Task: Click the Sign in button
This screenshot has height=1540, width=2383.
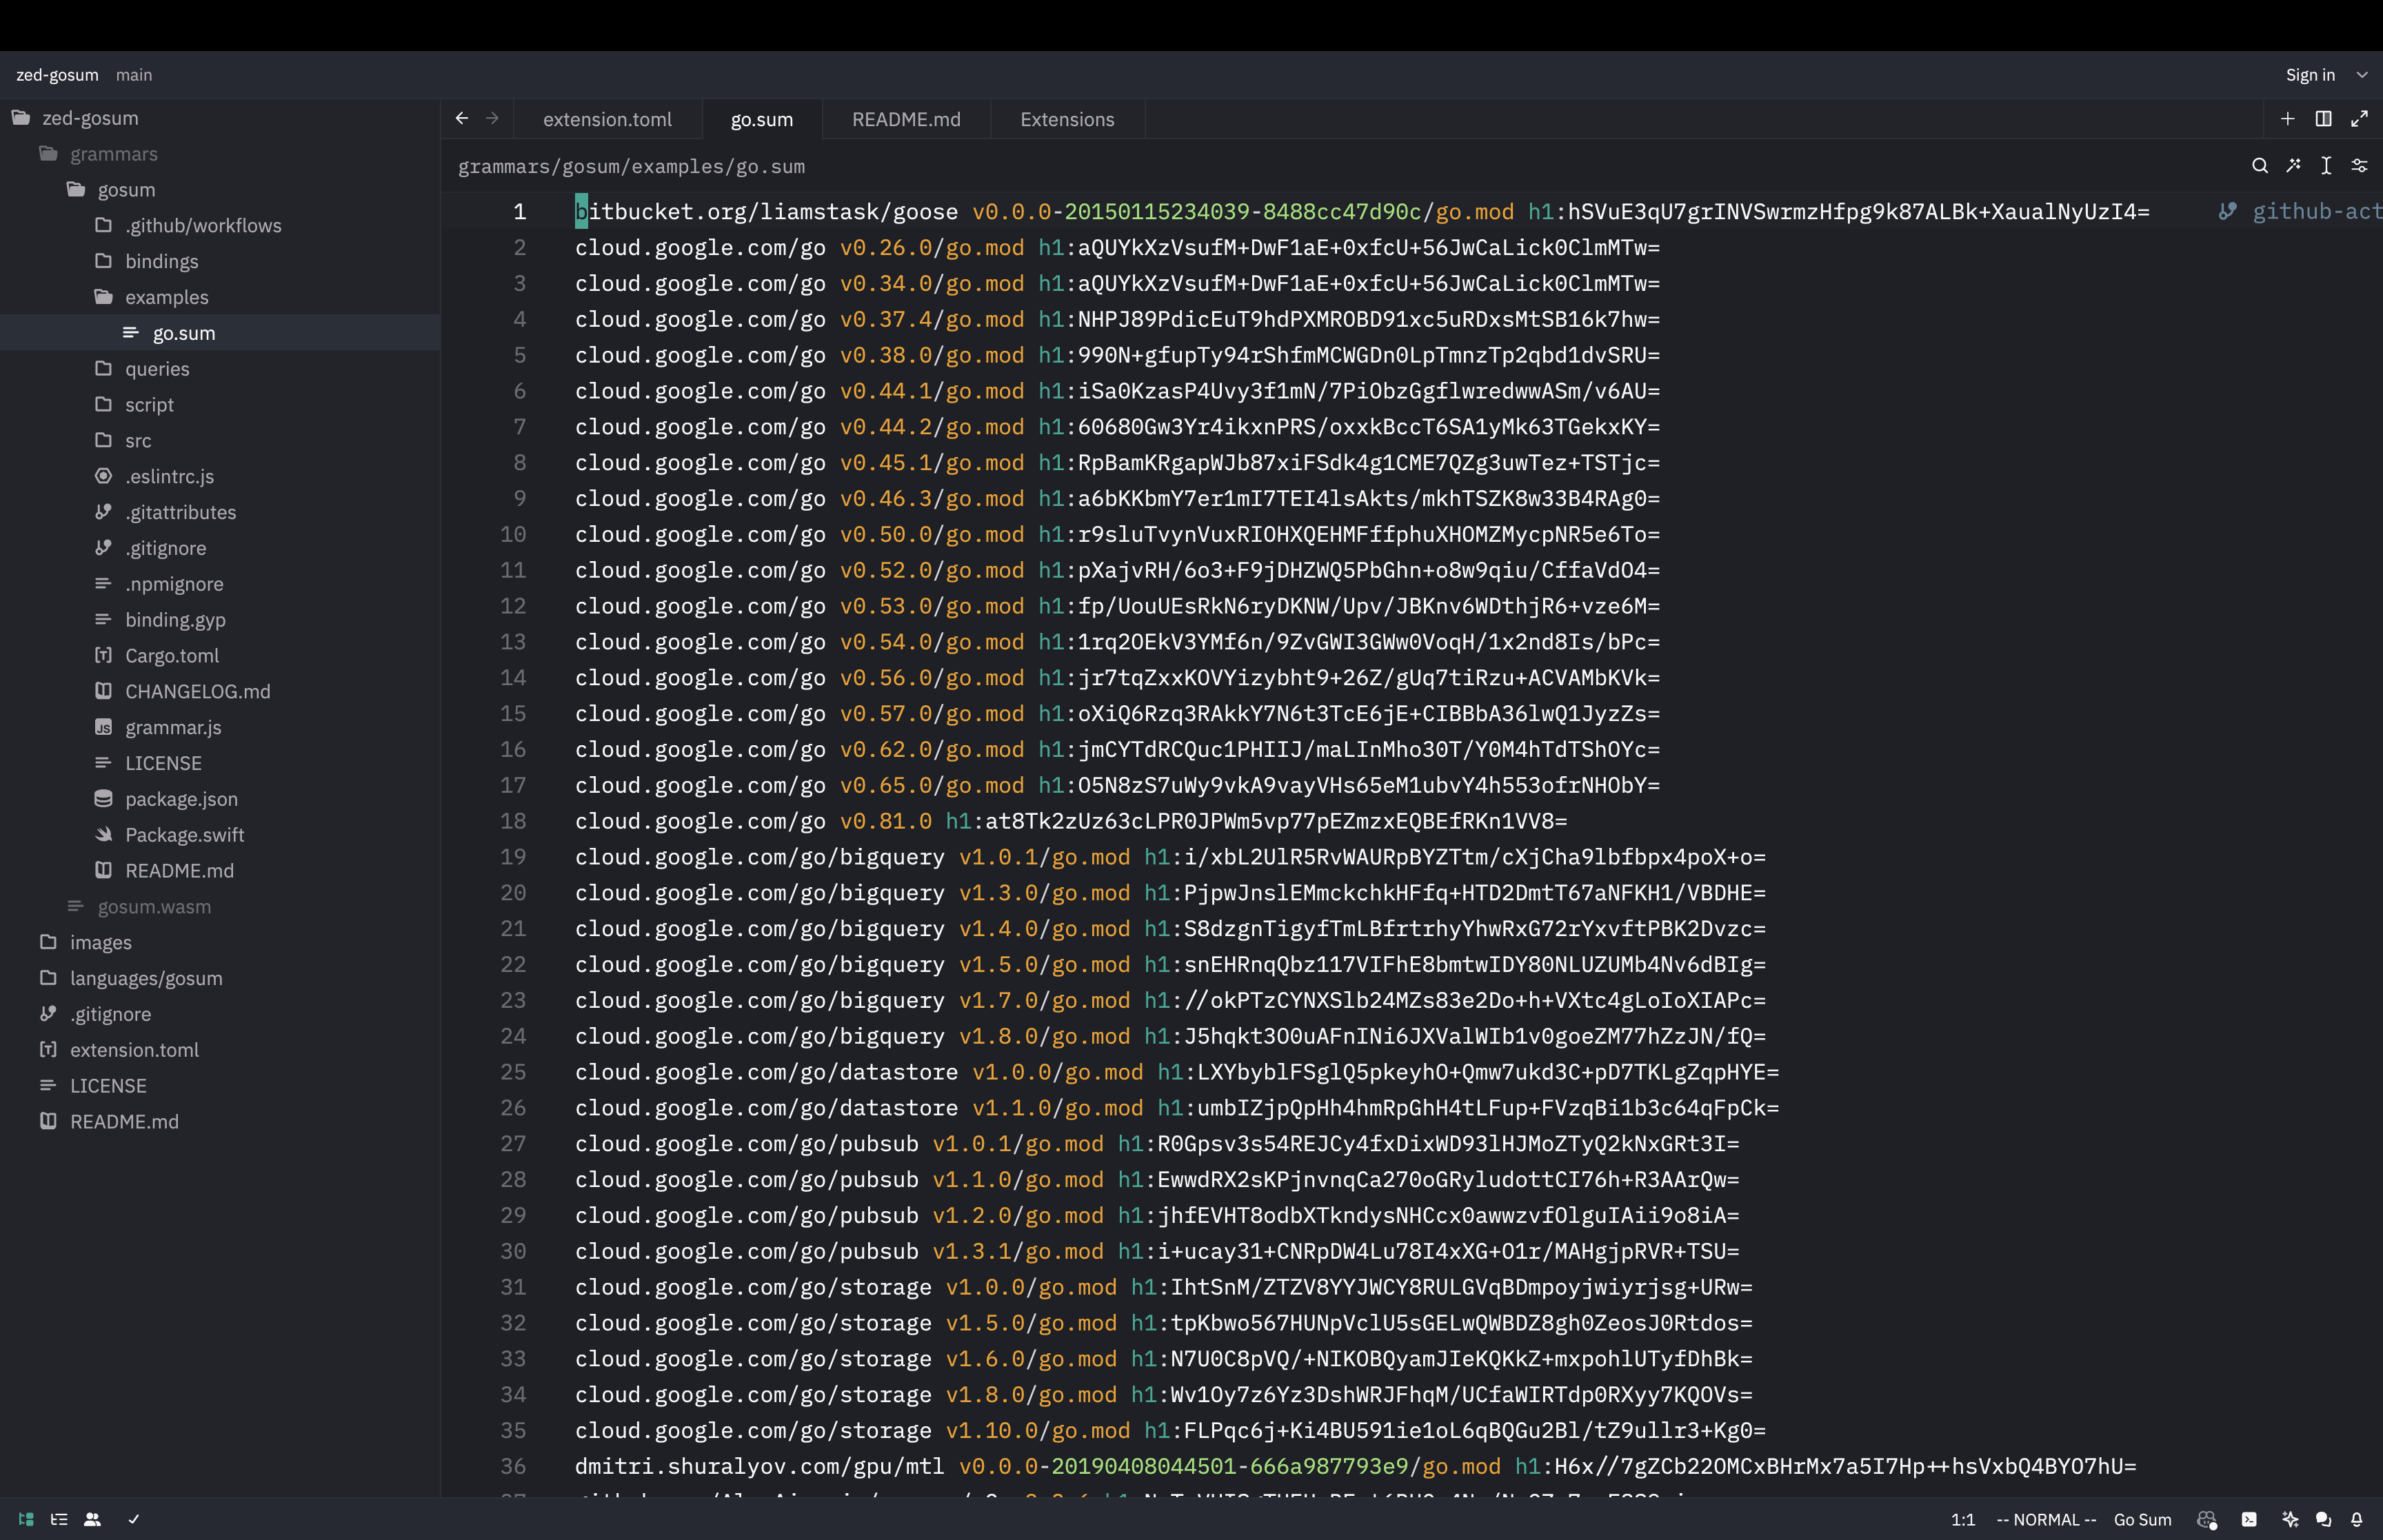Action: click(x=2310, y=75)
